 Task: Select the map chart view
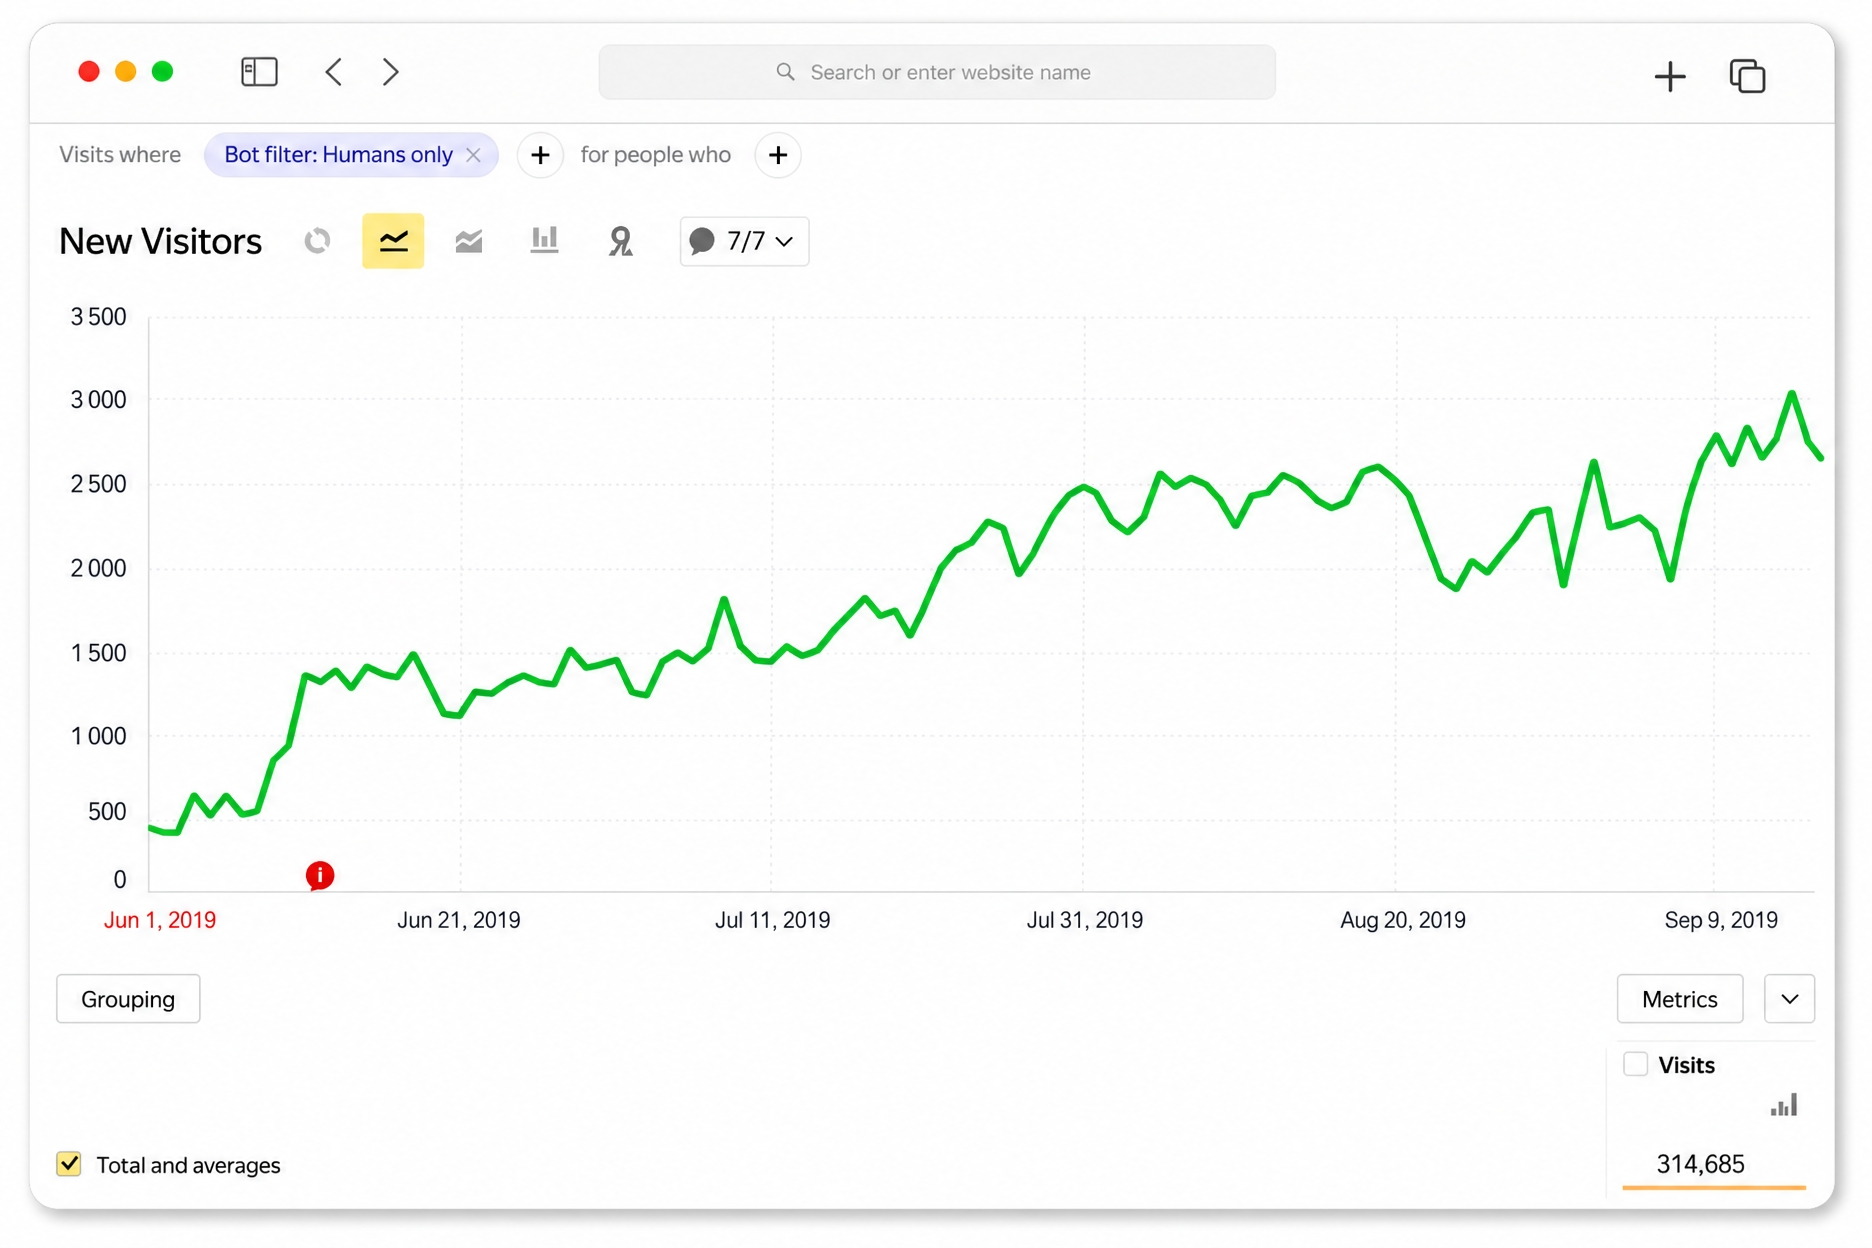(x=620, y=241)
